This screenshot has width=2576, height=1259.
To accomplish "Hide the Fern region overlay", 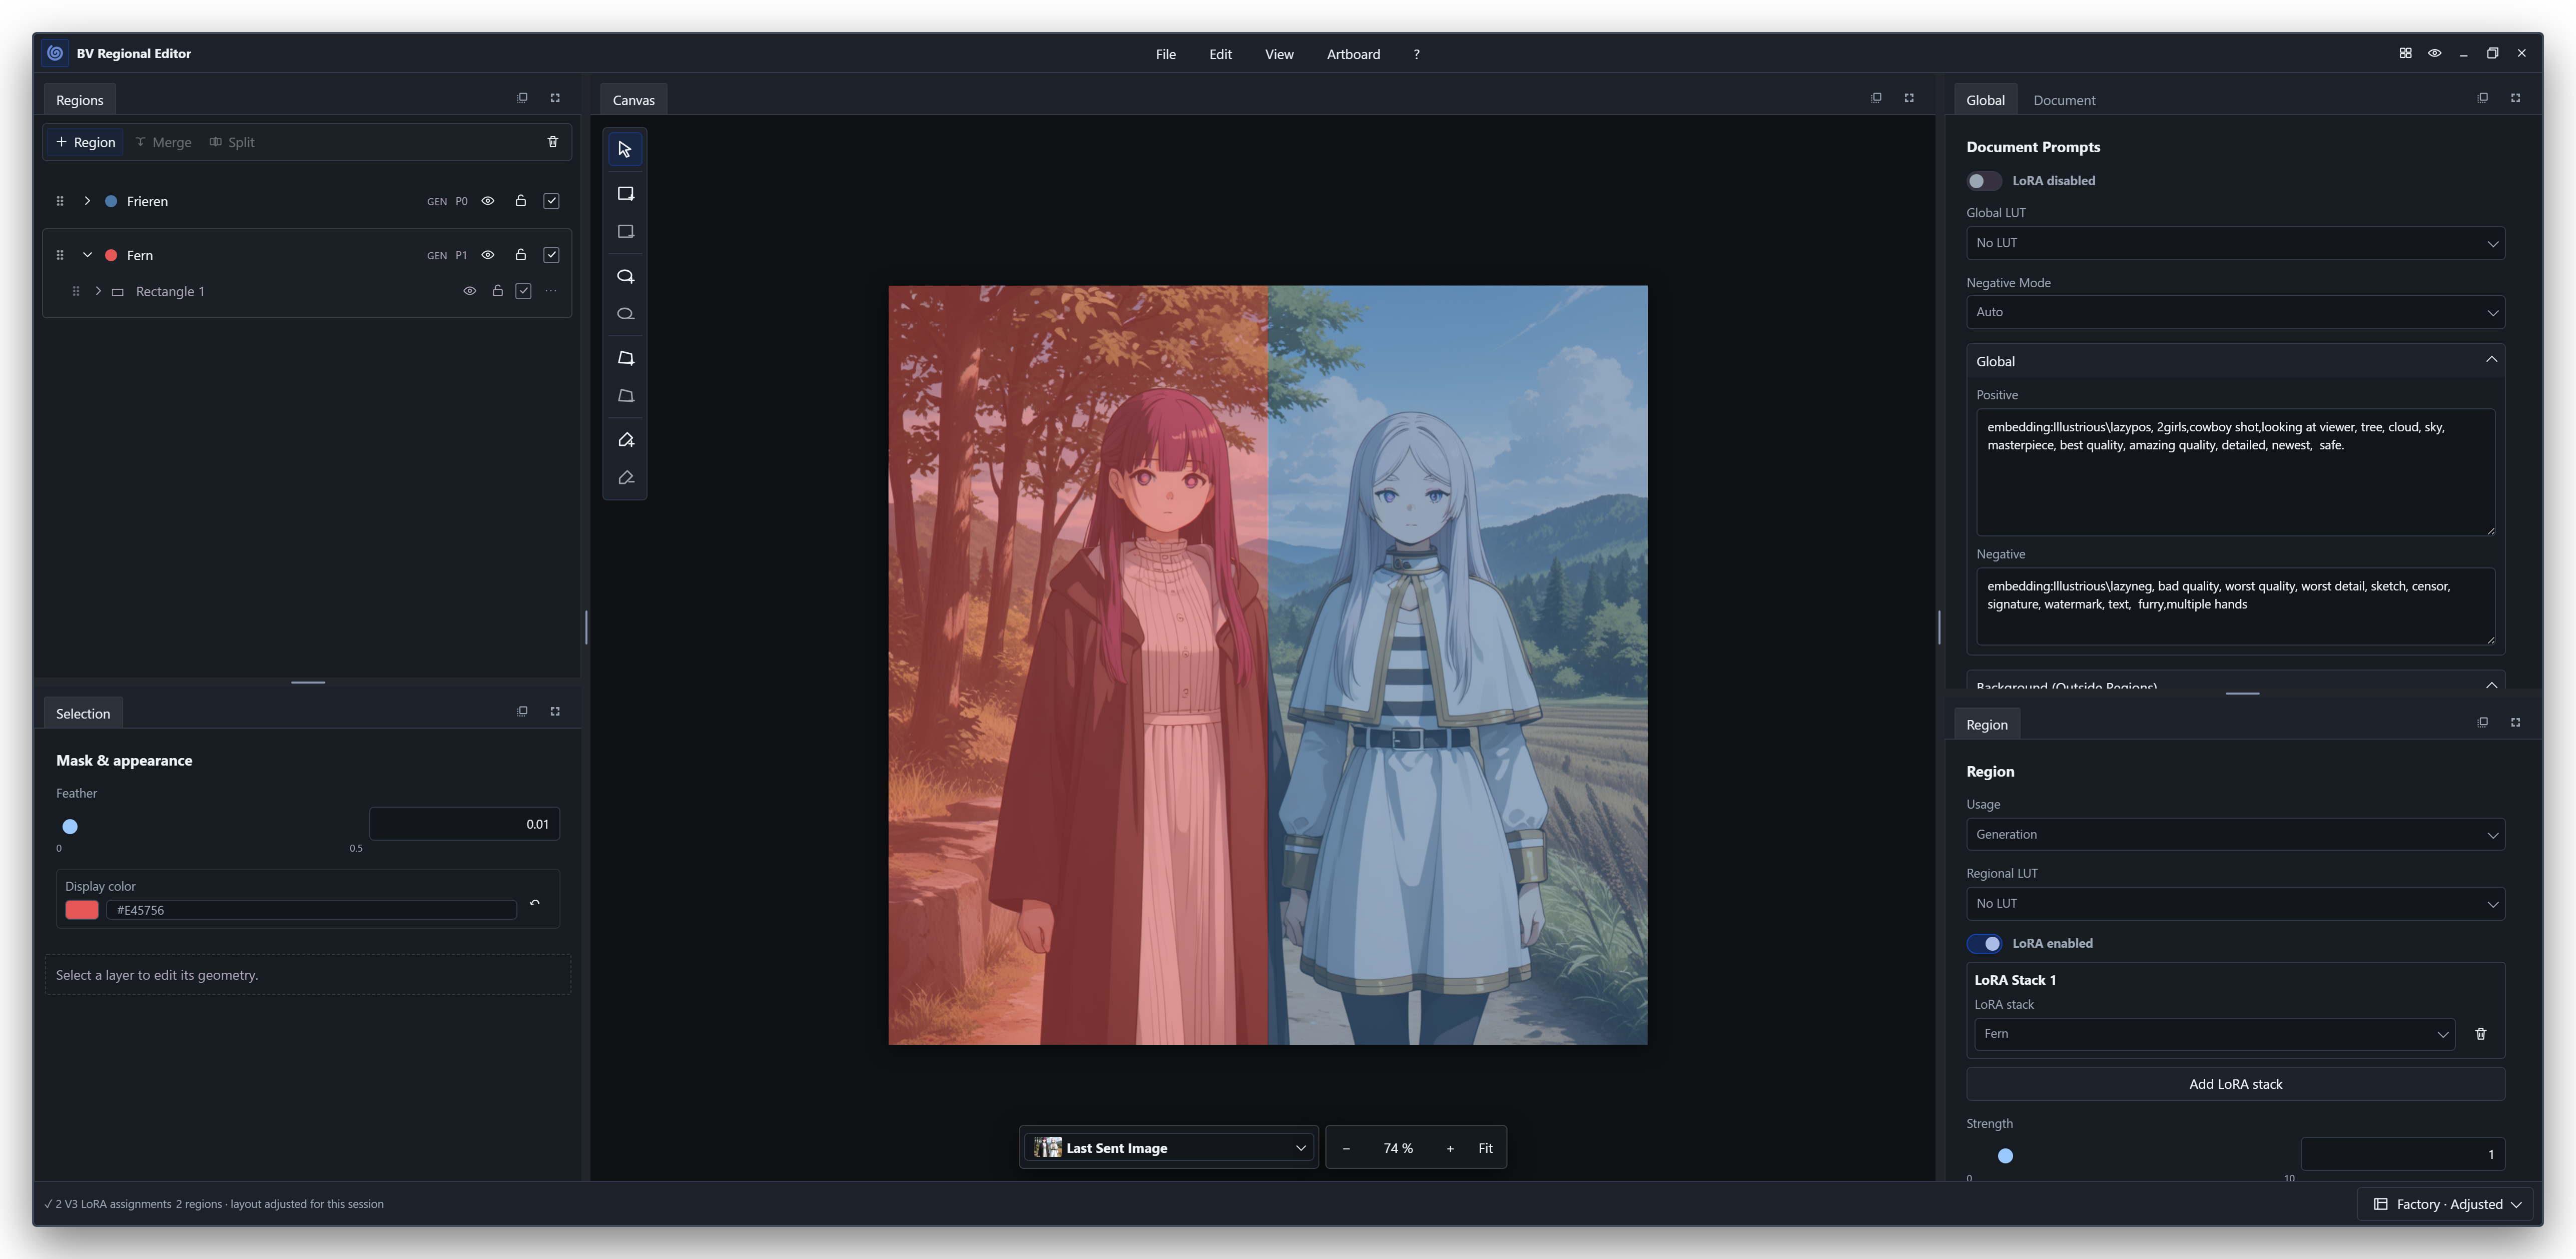I will [x=488, y=255].
